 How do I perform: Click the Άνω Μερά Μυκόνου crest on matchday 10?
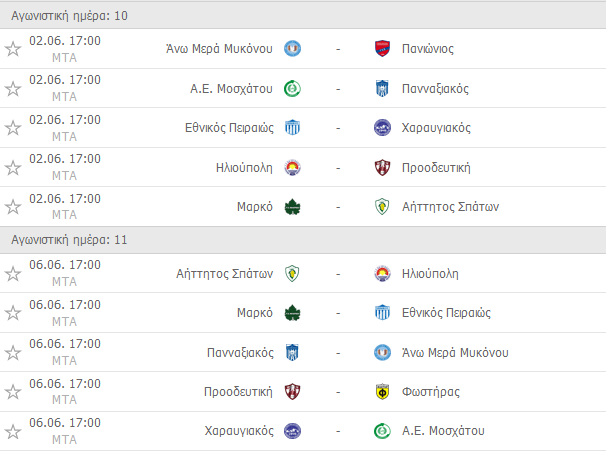pyautogui.click(x=293, y=48)
